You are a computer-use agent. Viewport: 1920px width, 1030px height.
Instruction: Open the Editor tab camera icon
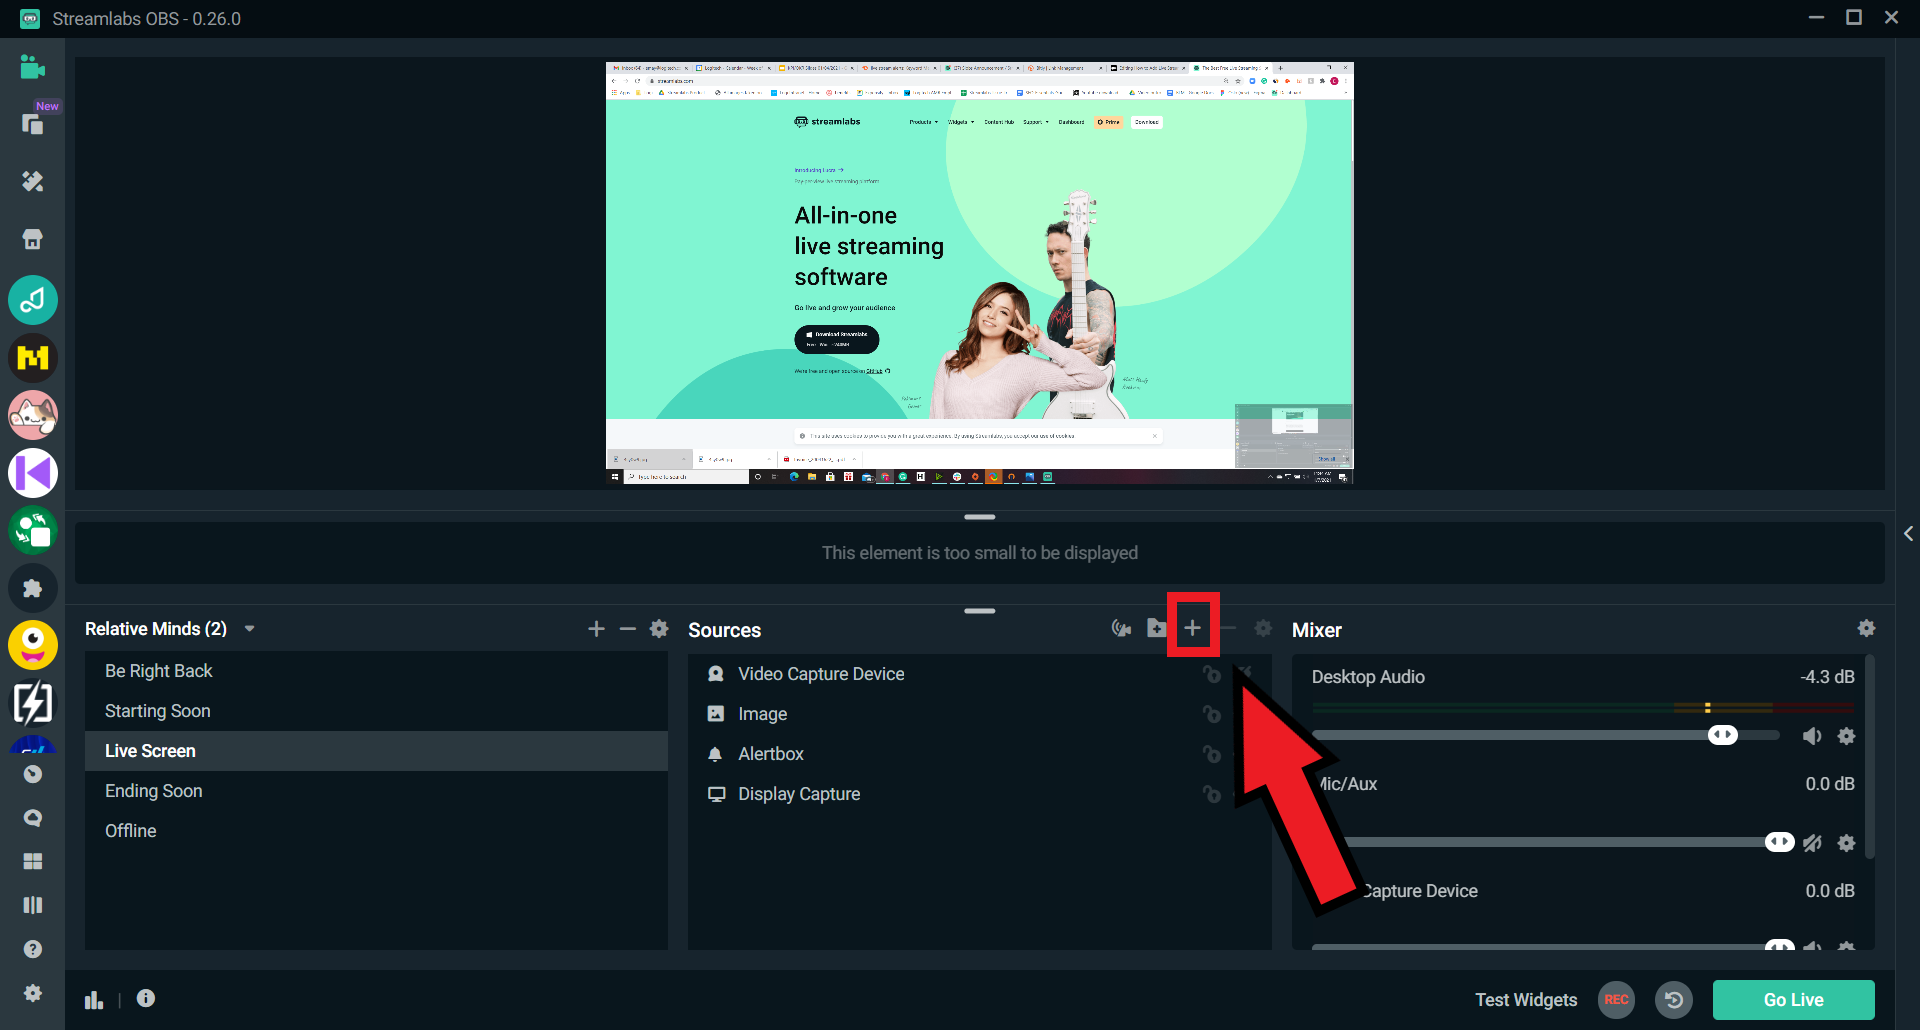[32, 67]
